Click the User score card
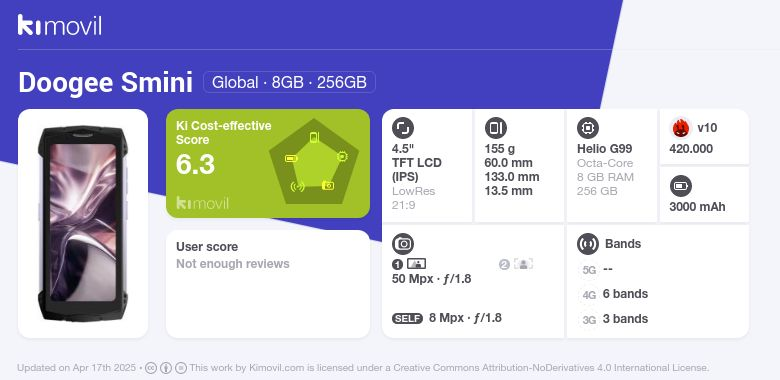 pos(268,284)
